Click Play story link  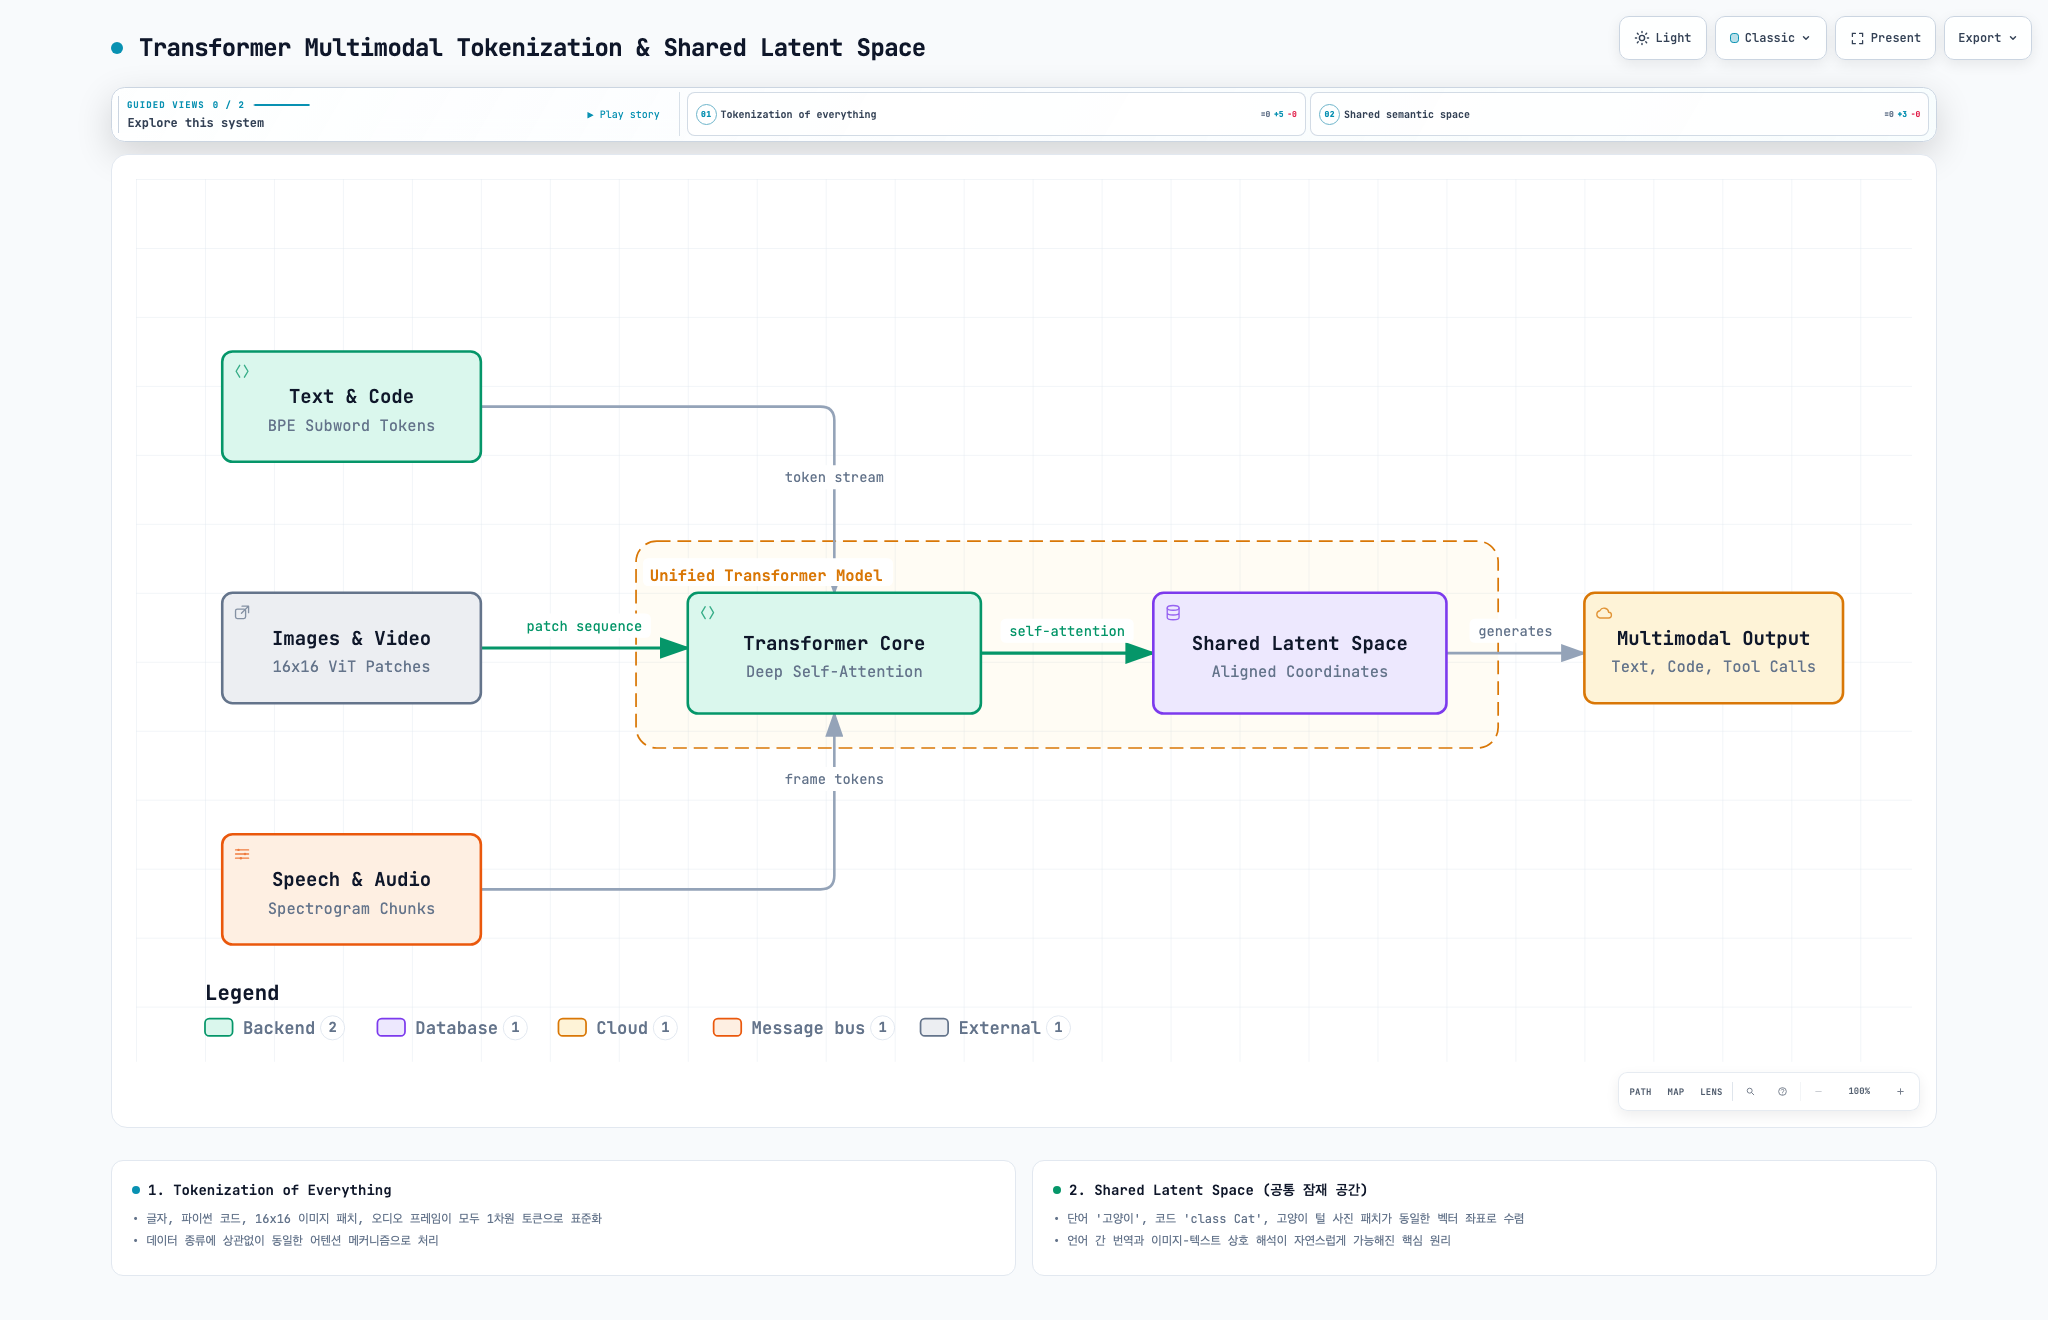[x=623, y=115]
